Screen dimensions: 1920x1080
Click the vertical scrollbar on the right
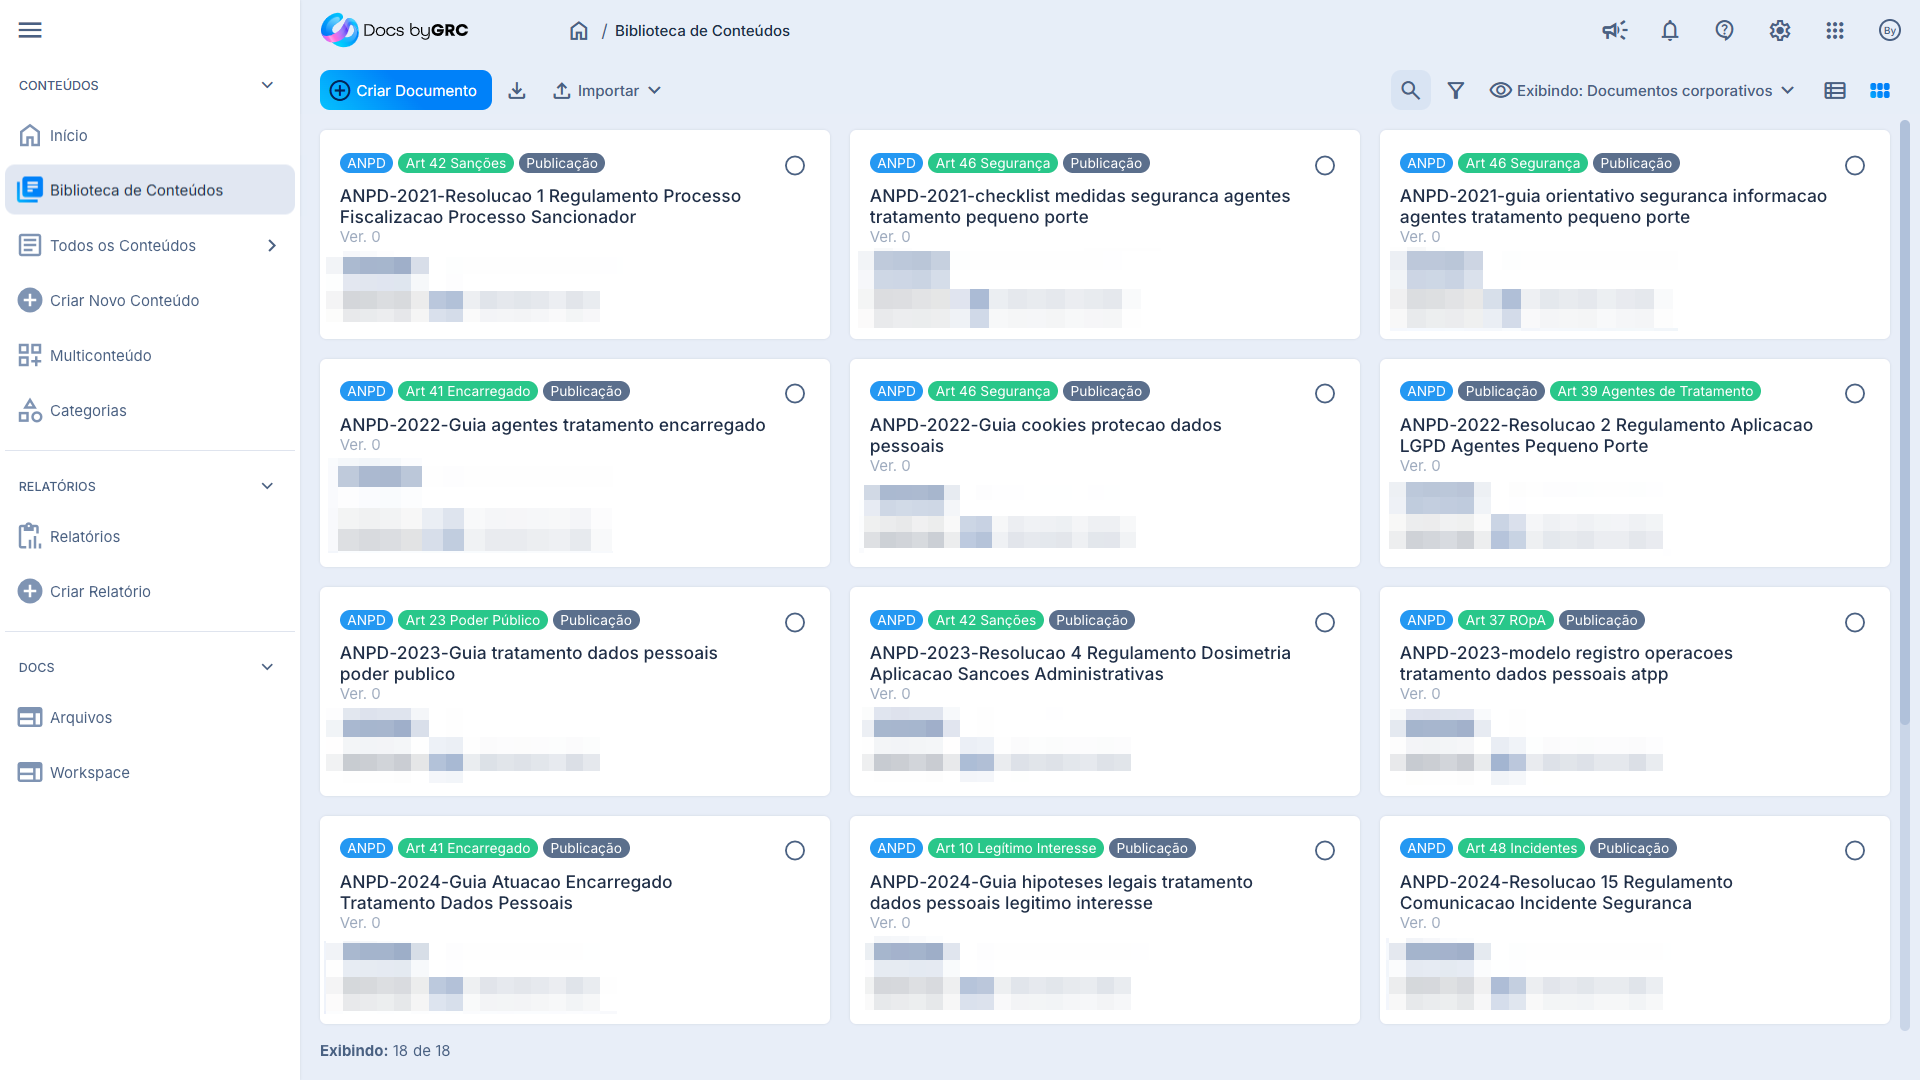pyautogui.click(x=1904, y=420)
